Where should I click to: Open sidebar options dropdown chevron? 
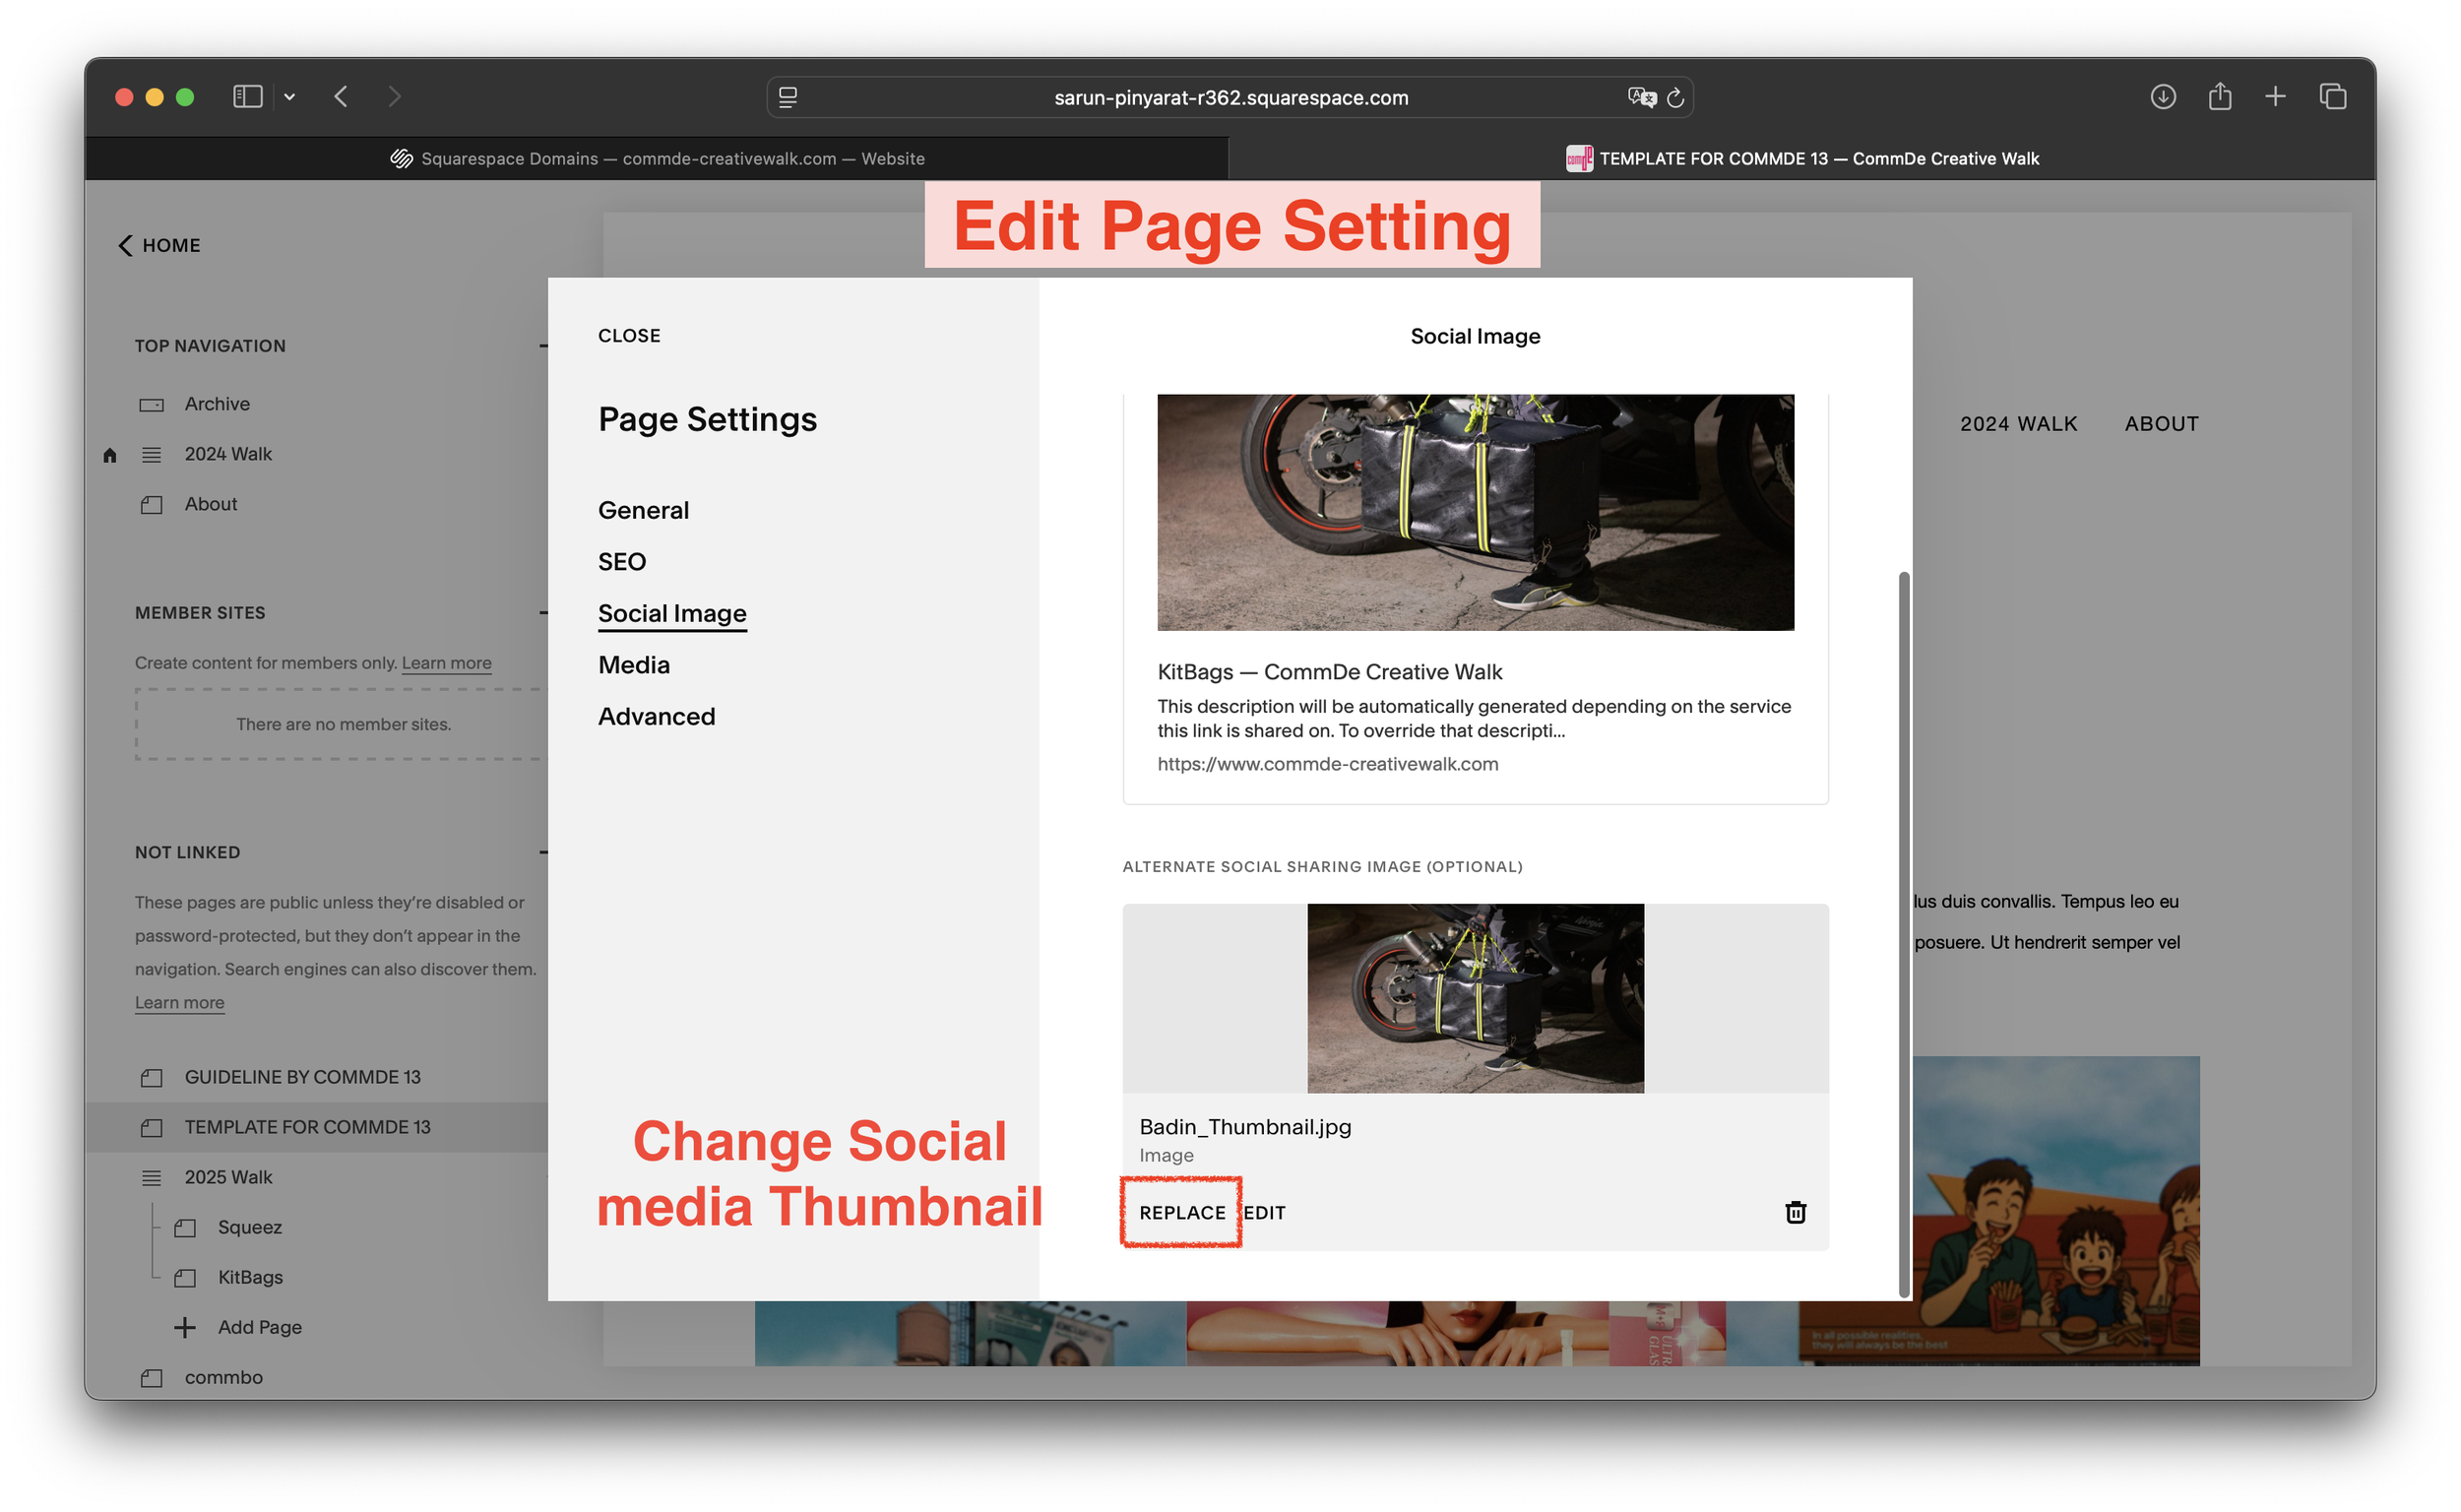coord(290,97)
